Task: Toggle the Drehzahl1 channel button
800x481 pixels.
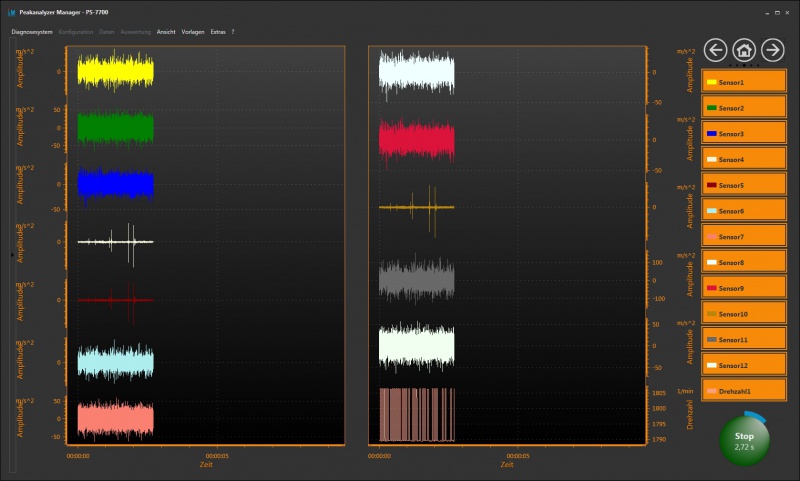Action: tap(744, 391)
